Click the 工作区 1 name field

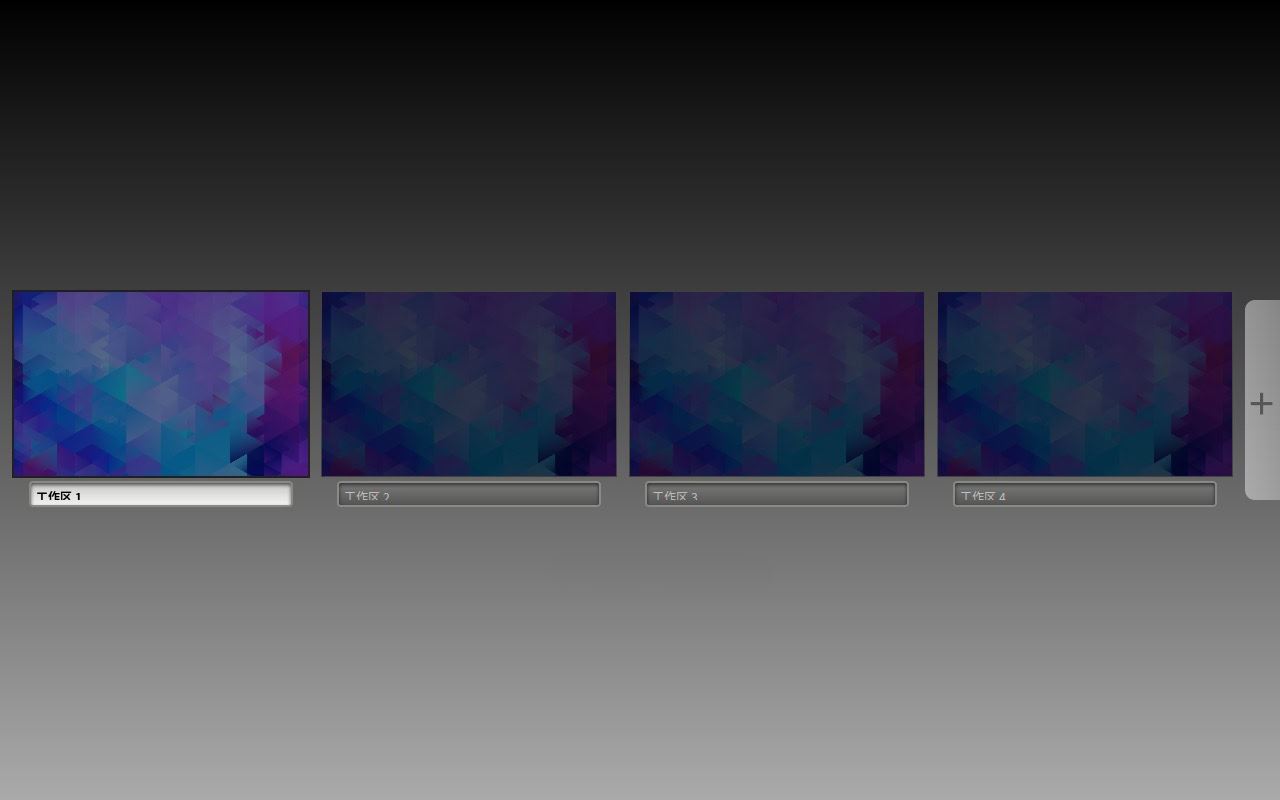161,495
